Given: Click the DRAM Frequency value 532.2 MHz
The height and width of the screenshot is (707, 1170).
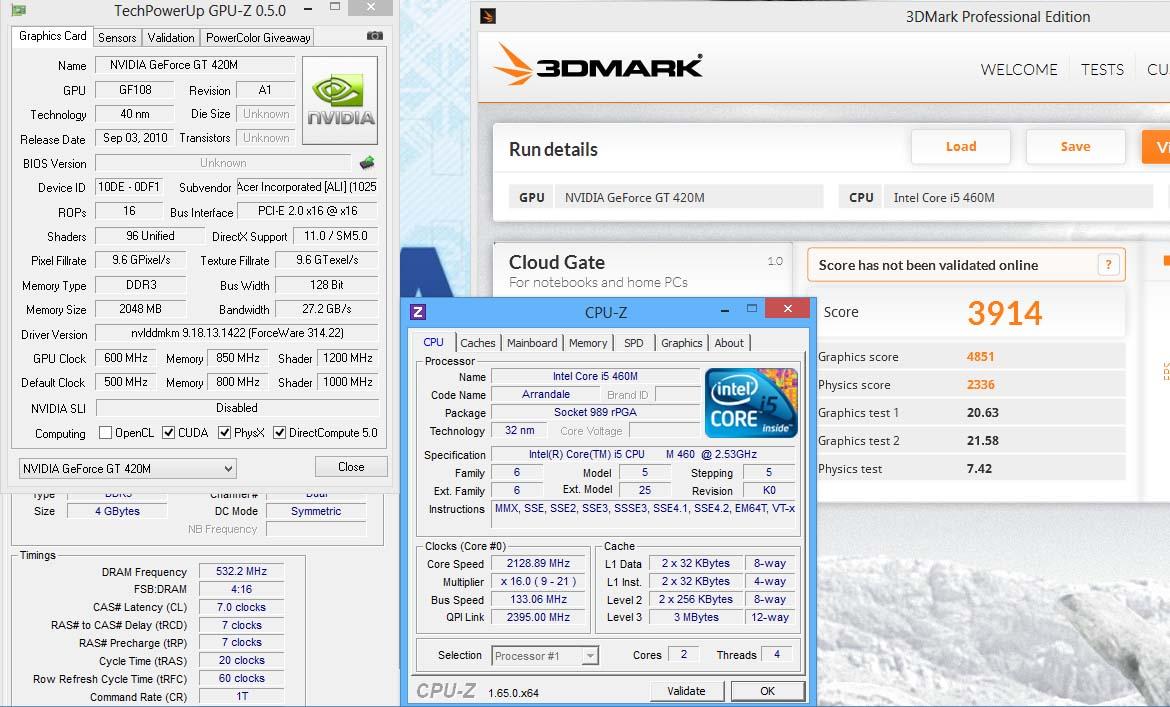Looking at the screenshot, I should [241, 571].
